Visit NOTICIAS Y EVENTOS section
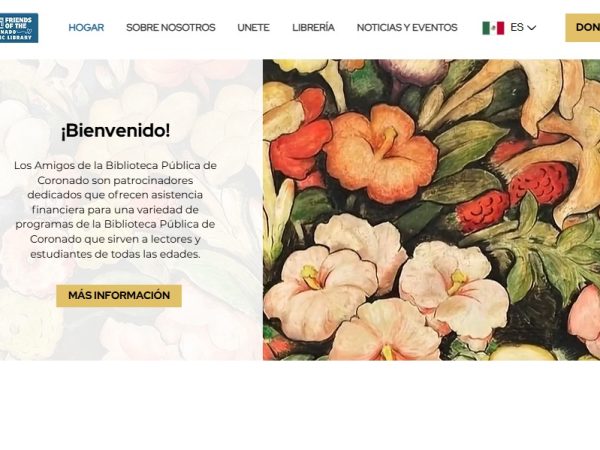This screenshot has height=450, width=600. pyautogui.click(x=407, y=28)
